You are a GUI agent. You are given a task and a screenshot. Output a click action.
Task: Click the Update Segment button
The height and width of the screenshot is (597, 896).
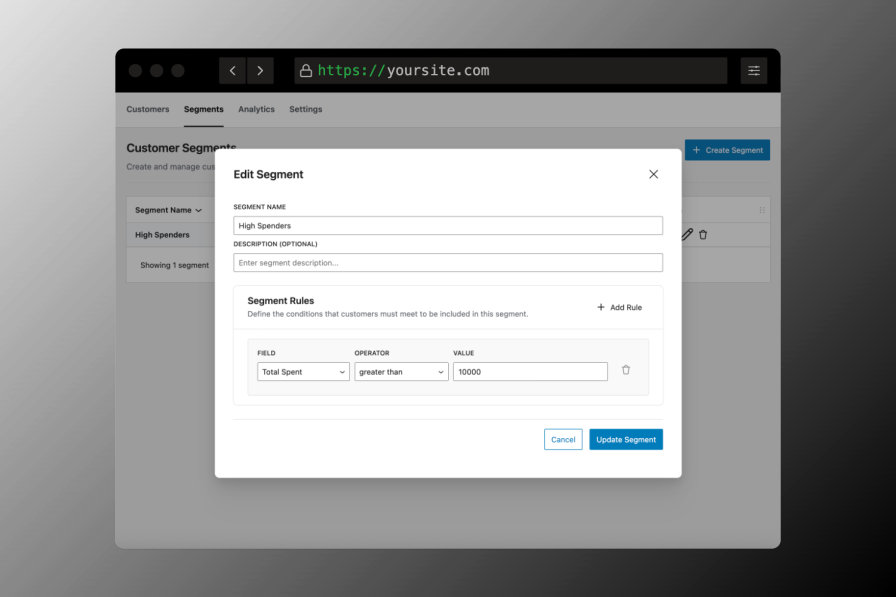[x=626, y=439]
